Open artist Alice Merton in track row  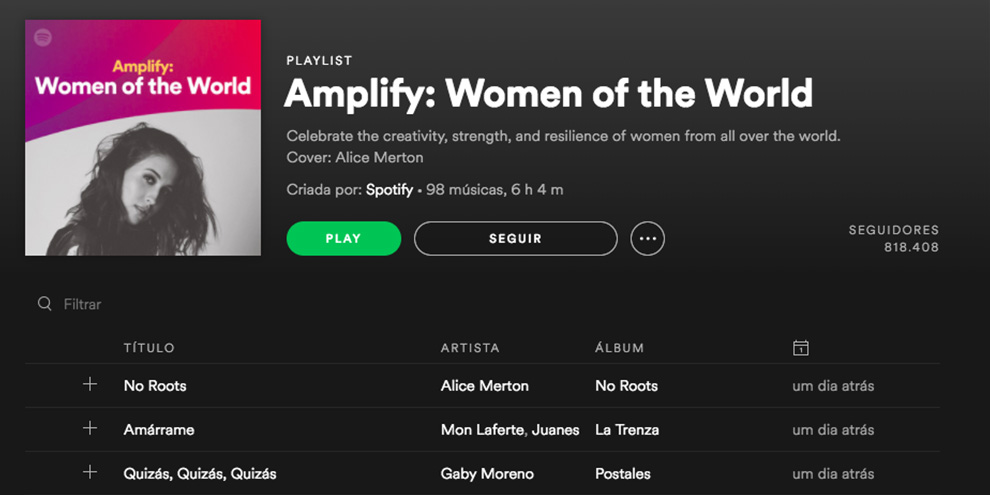coord(485,386)
